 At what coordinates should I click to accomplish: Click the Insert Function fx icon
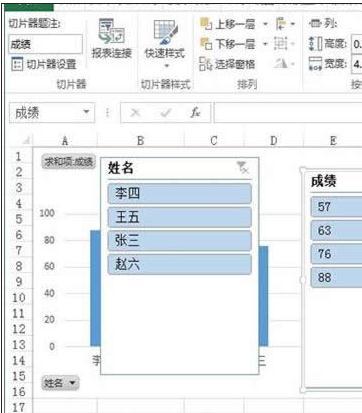coord(195,113)
